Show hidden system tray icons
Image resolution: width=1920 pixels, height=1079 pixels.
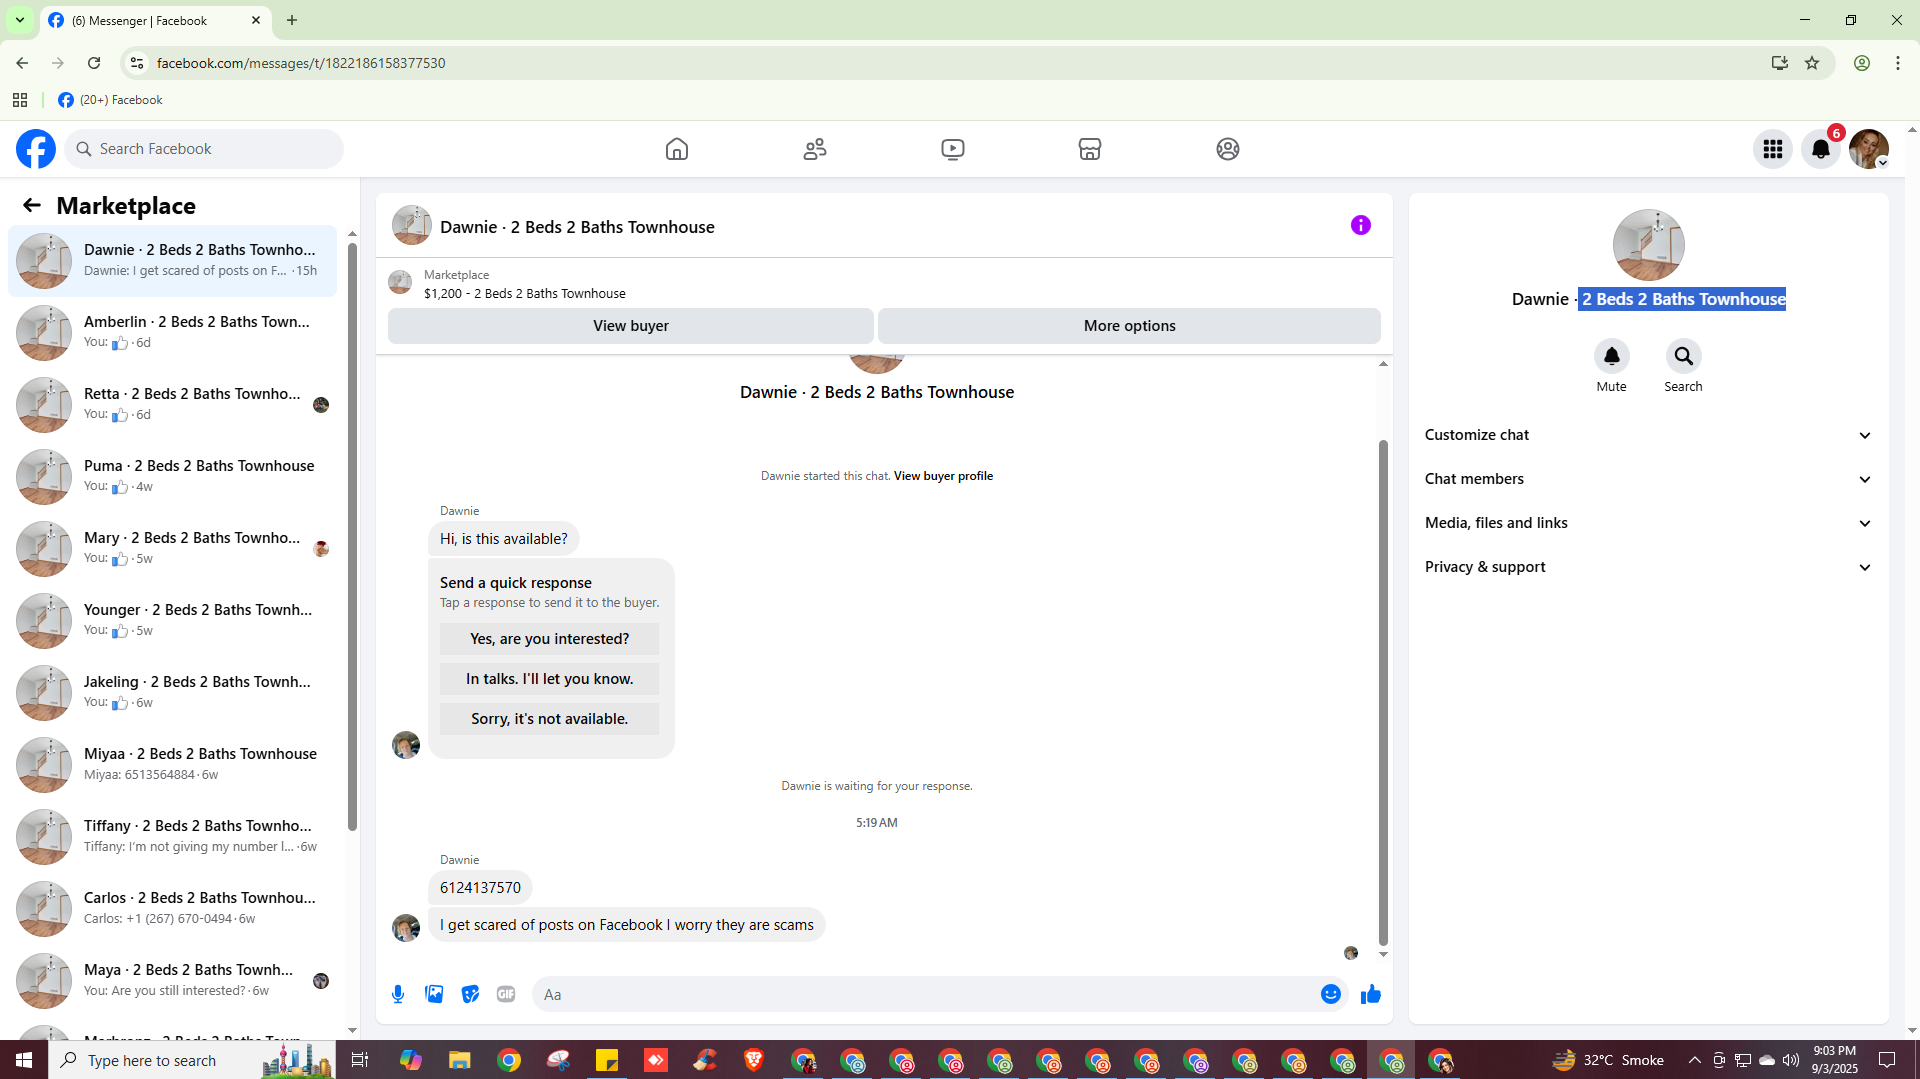pos(1694,1060)
